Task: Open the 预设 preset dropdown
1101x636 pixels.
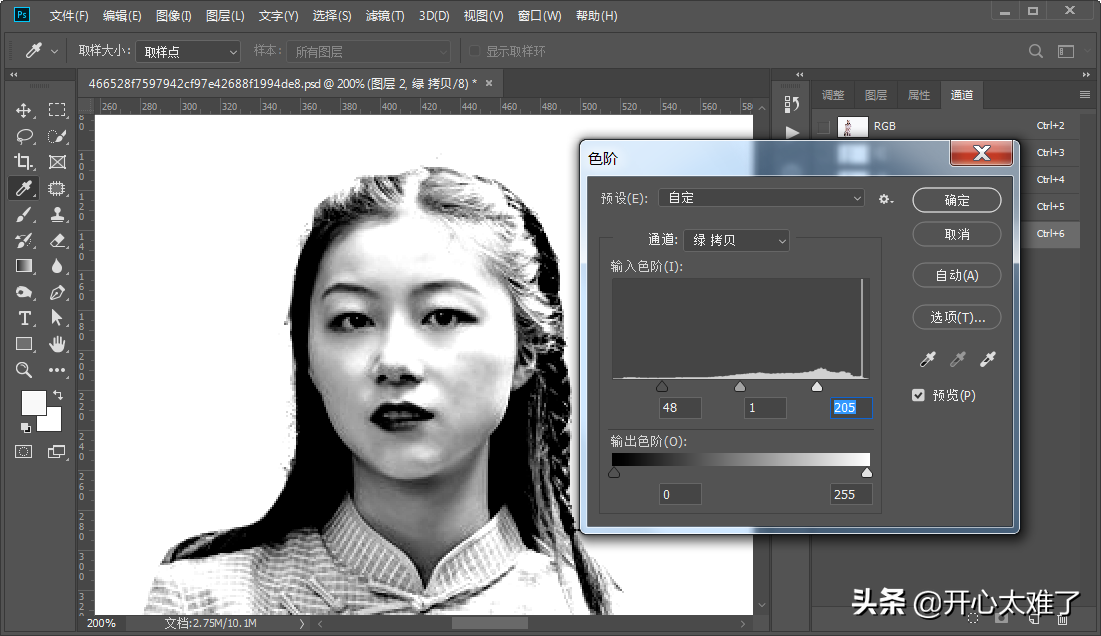Action: tap(761, 198)
